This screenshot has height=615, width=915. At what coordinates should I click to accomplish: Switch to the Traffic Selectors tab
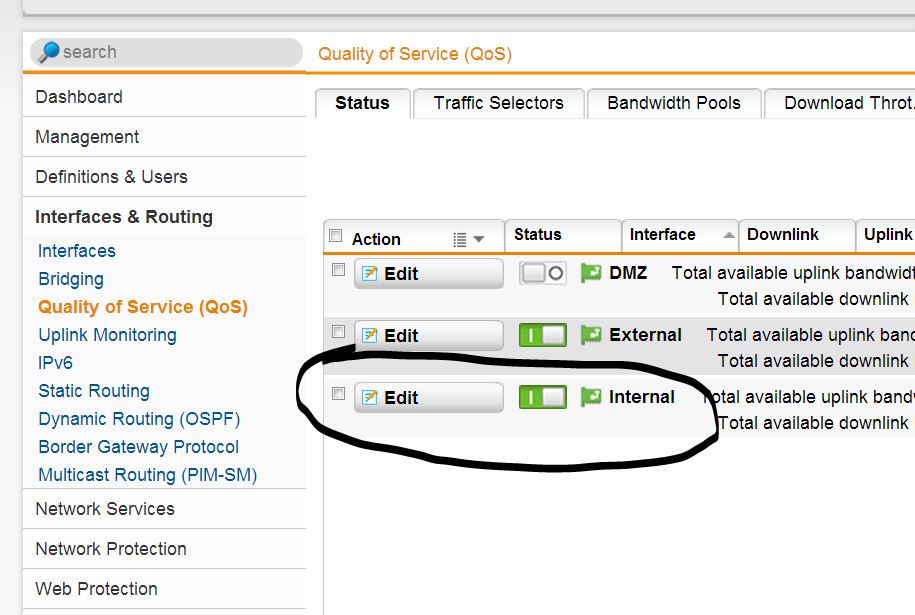click(x=498, y=103)
